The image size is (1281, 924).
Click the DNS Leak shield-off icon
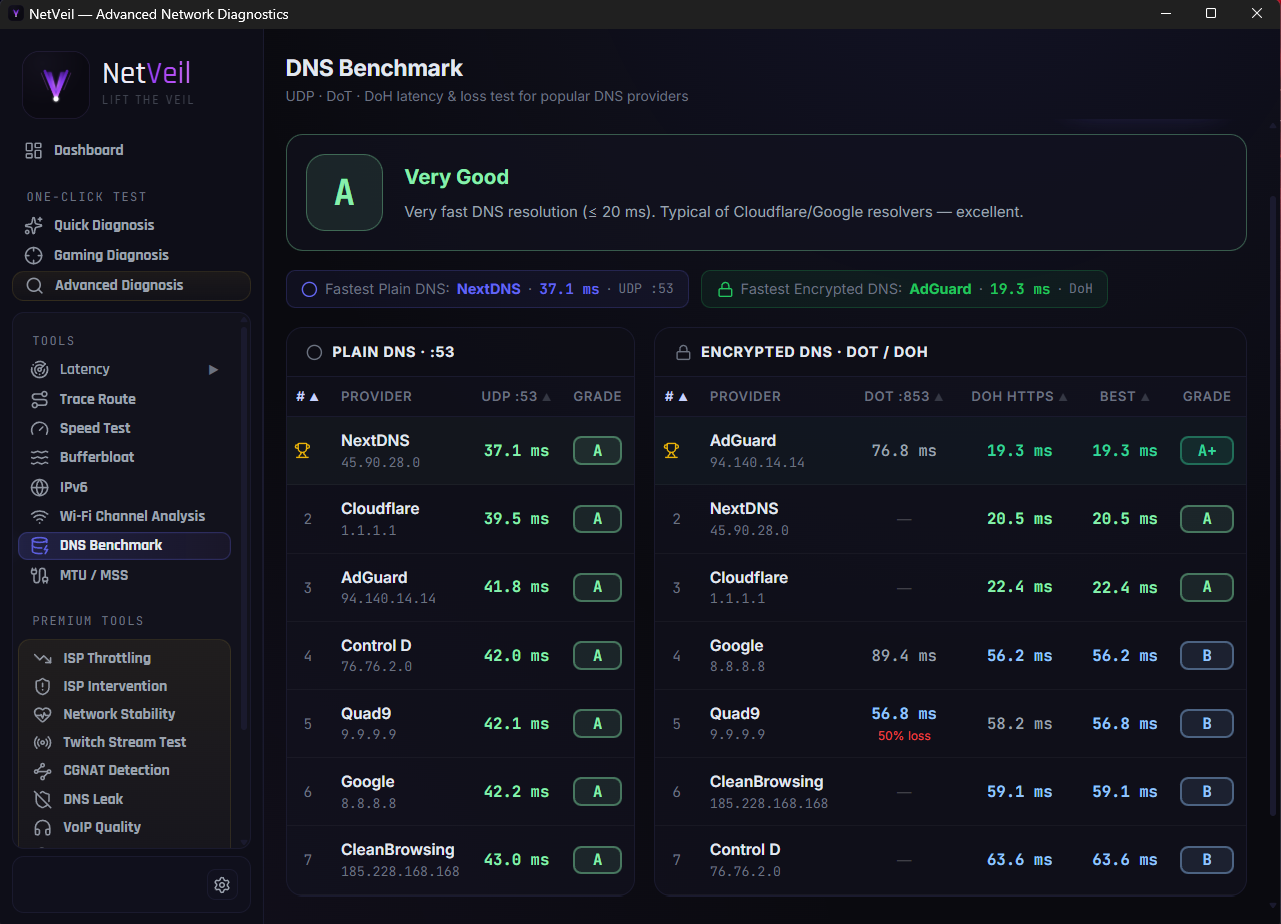coord(42,799)
